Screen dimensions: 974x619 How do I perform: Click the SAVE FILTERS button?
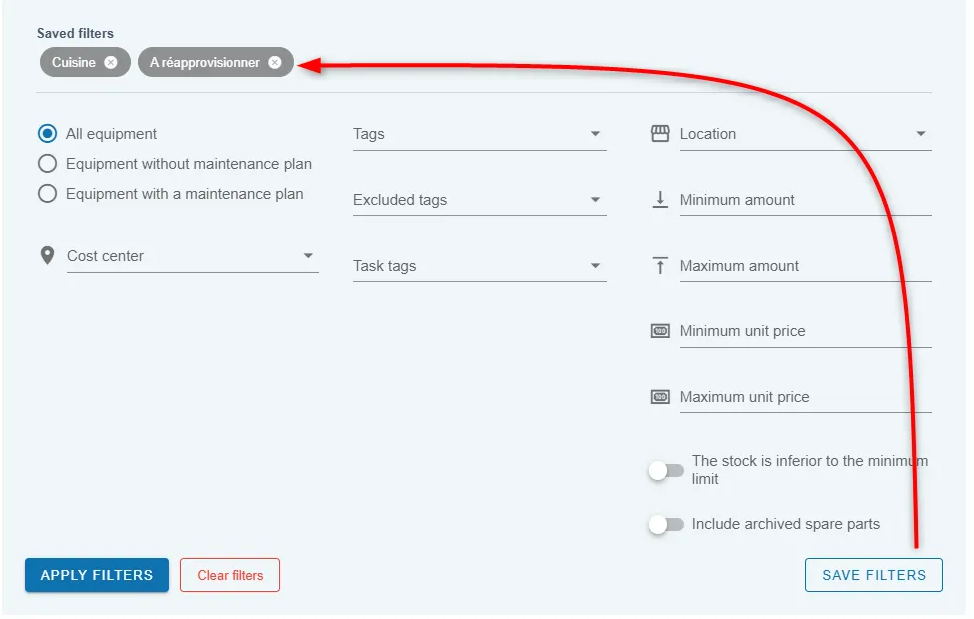click(x=874, y=576)
